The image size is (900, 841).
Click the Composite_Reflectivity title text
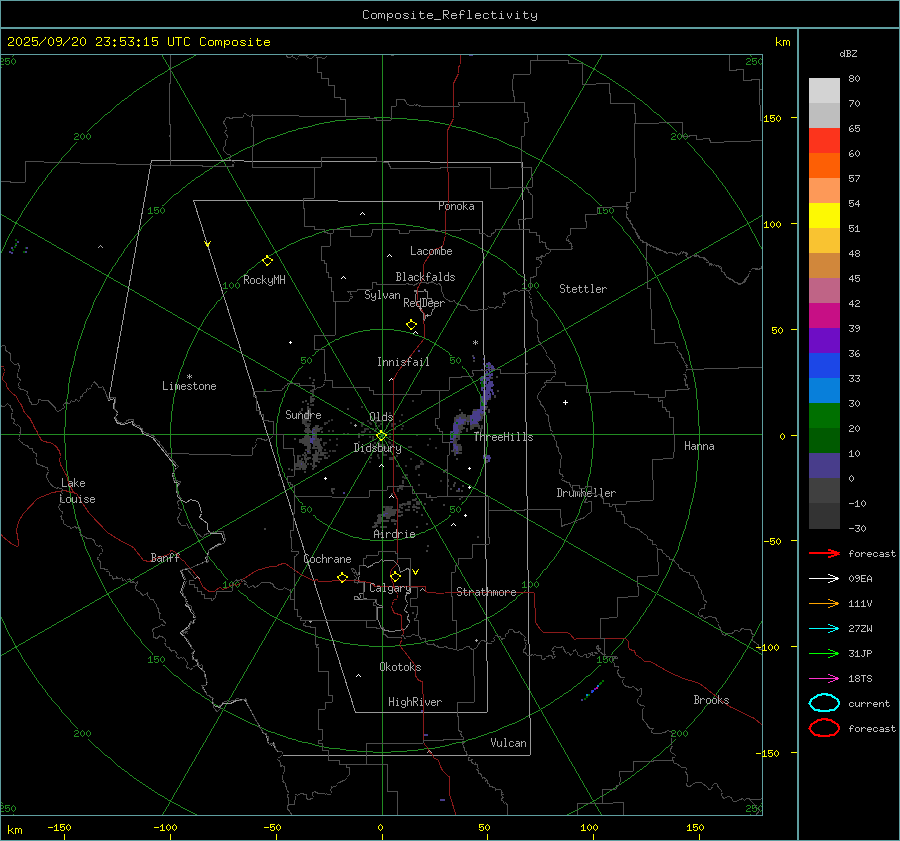click(x=449, y=15)
